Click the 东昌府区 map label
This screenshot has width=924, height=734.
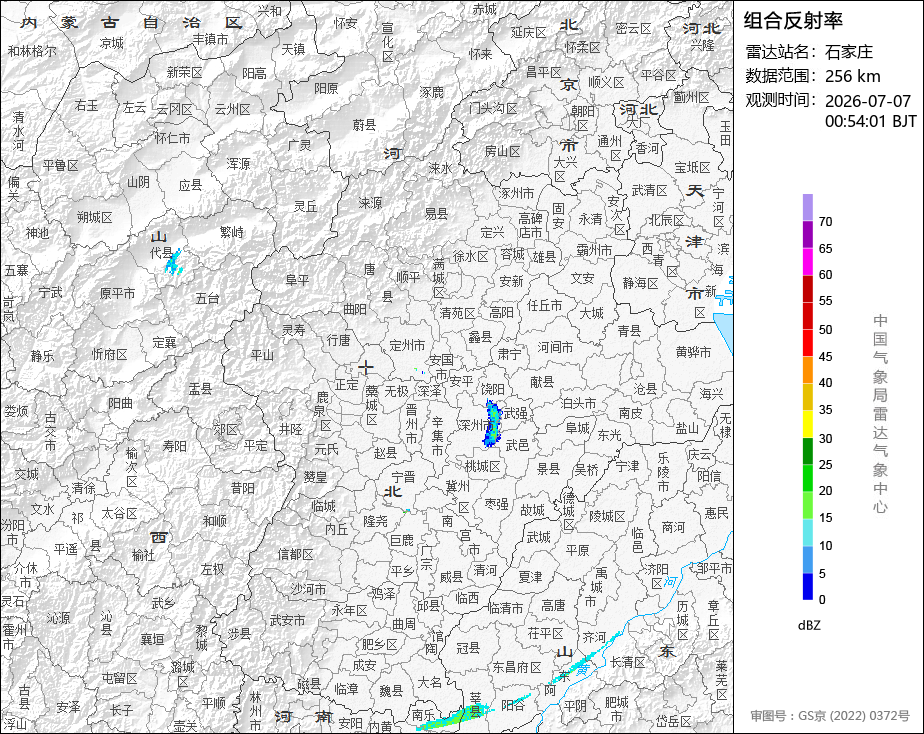[x=517, y=667]
